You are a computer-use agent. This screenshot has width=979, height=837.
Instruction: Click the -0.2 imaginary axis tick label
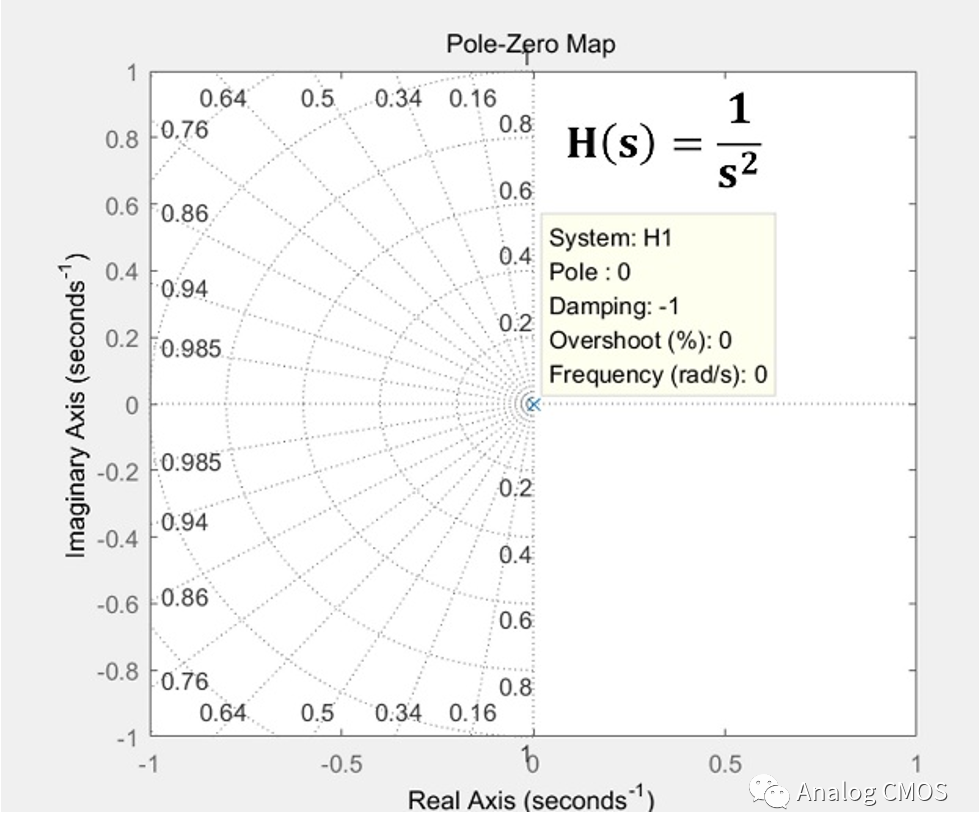[x=119, y=471]
